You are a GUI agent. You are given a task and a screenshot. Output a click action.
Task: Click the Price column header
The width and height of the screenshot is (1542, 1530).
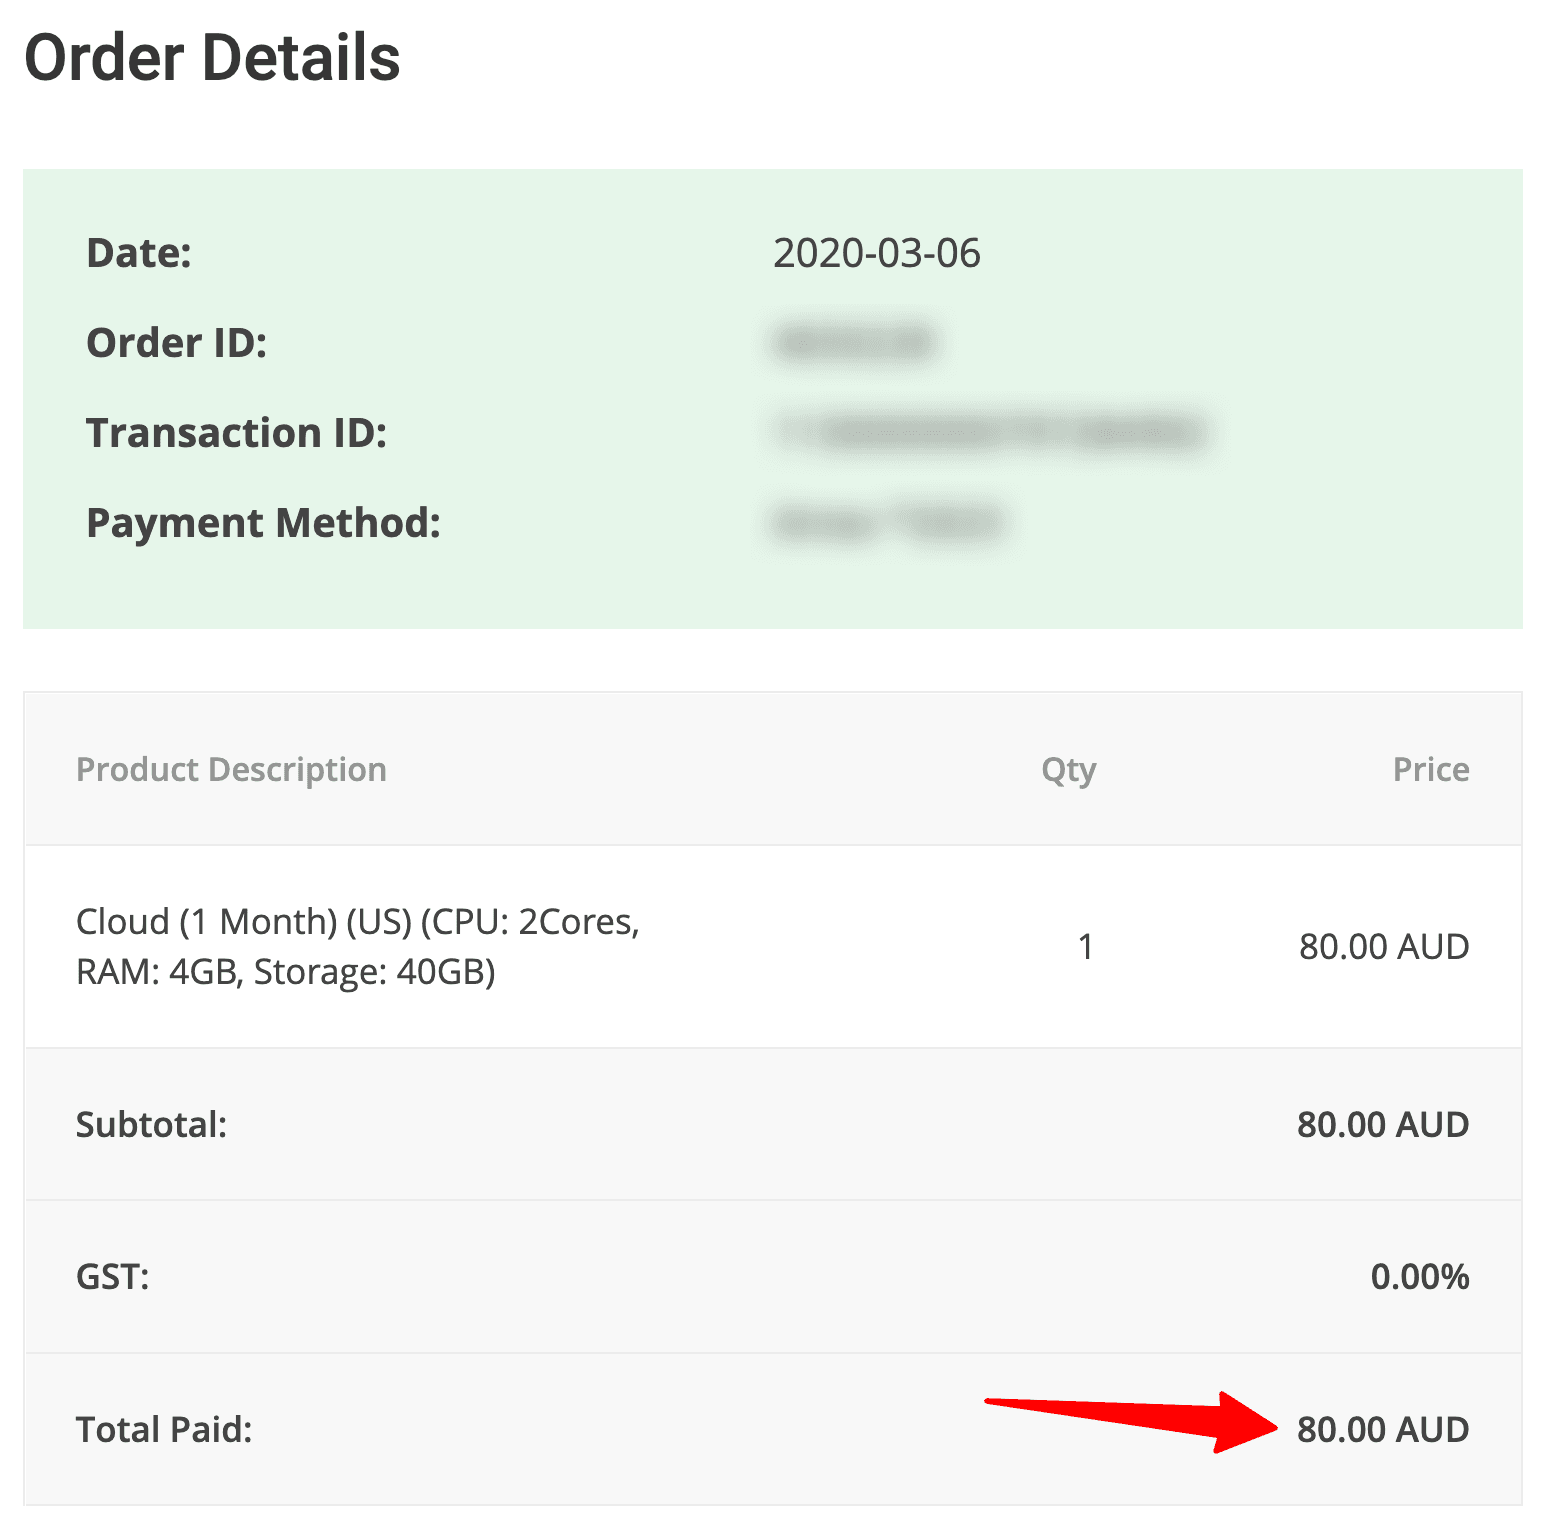pyautogui.click(x=1431, y=769)
